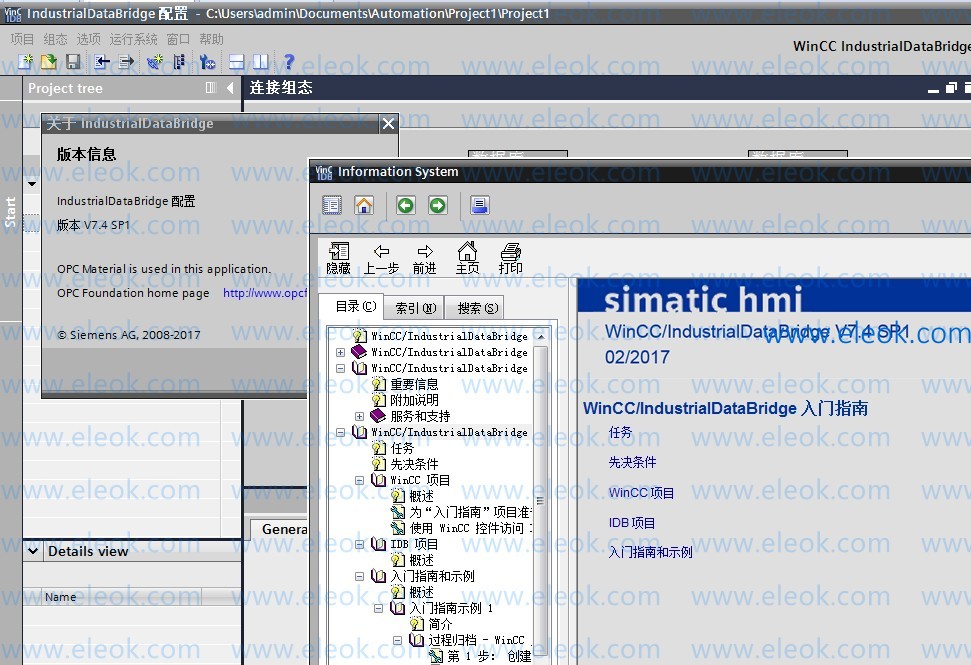
Task: Switch to the 索引 tab
Action: tap(416, 308)
